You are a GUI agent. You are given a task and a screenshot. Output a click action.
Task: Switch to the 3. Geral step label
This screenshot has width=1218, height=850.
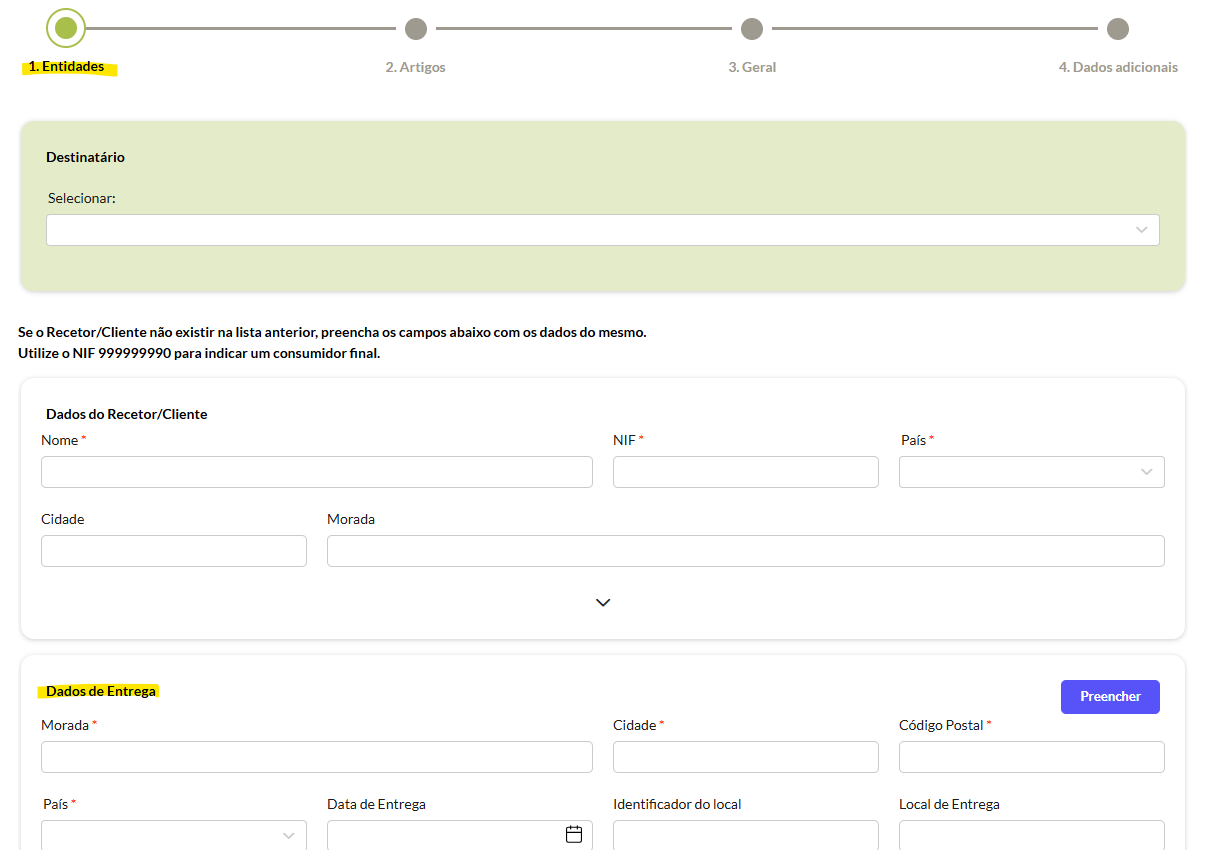[752, 67]
